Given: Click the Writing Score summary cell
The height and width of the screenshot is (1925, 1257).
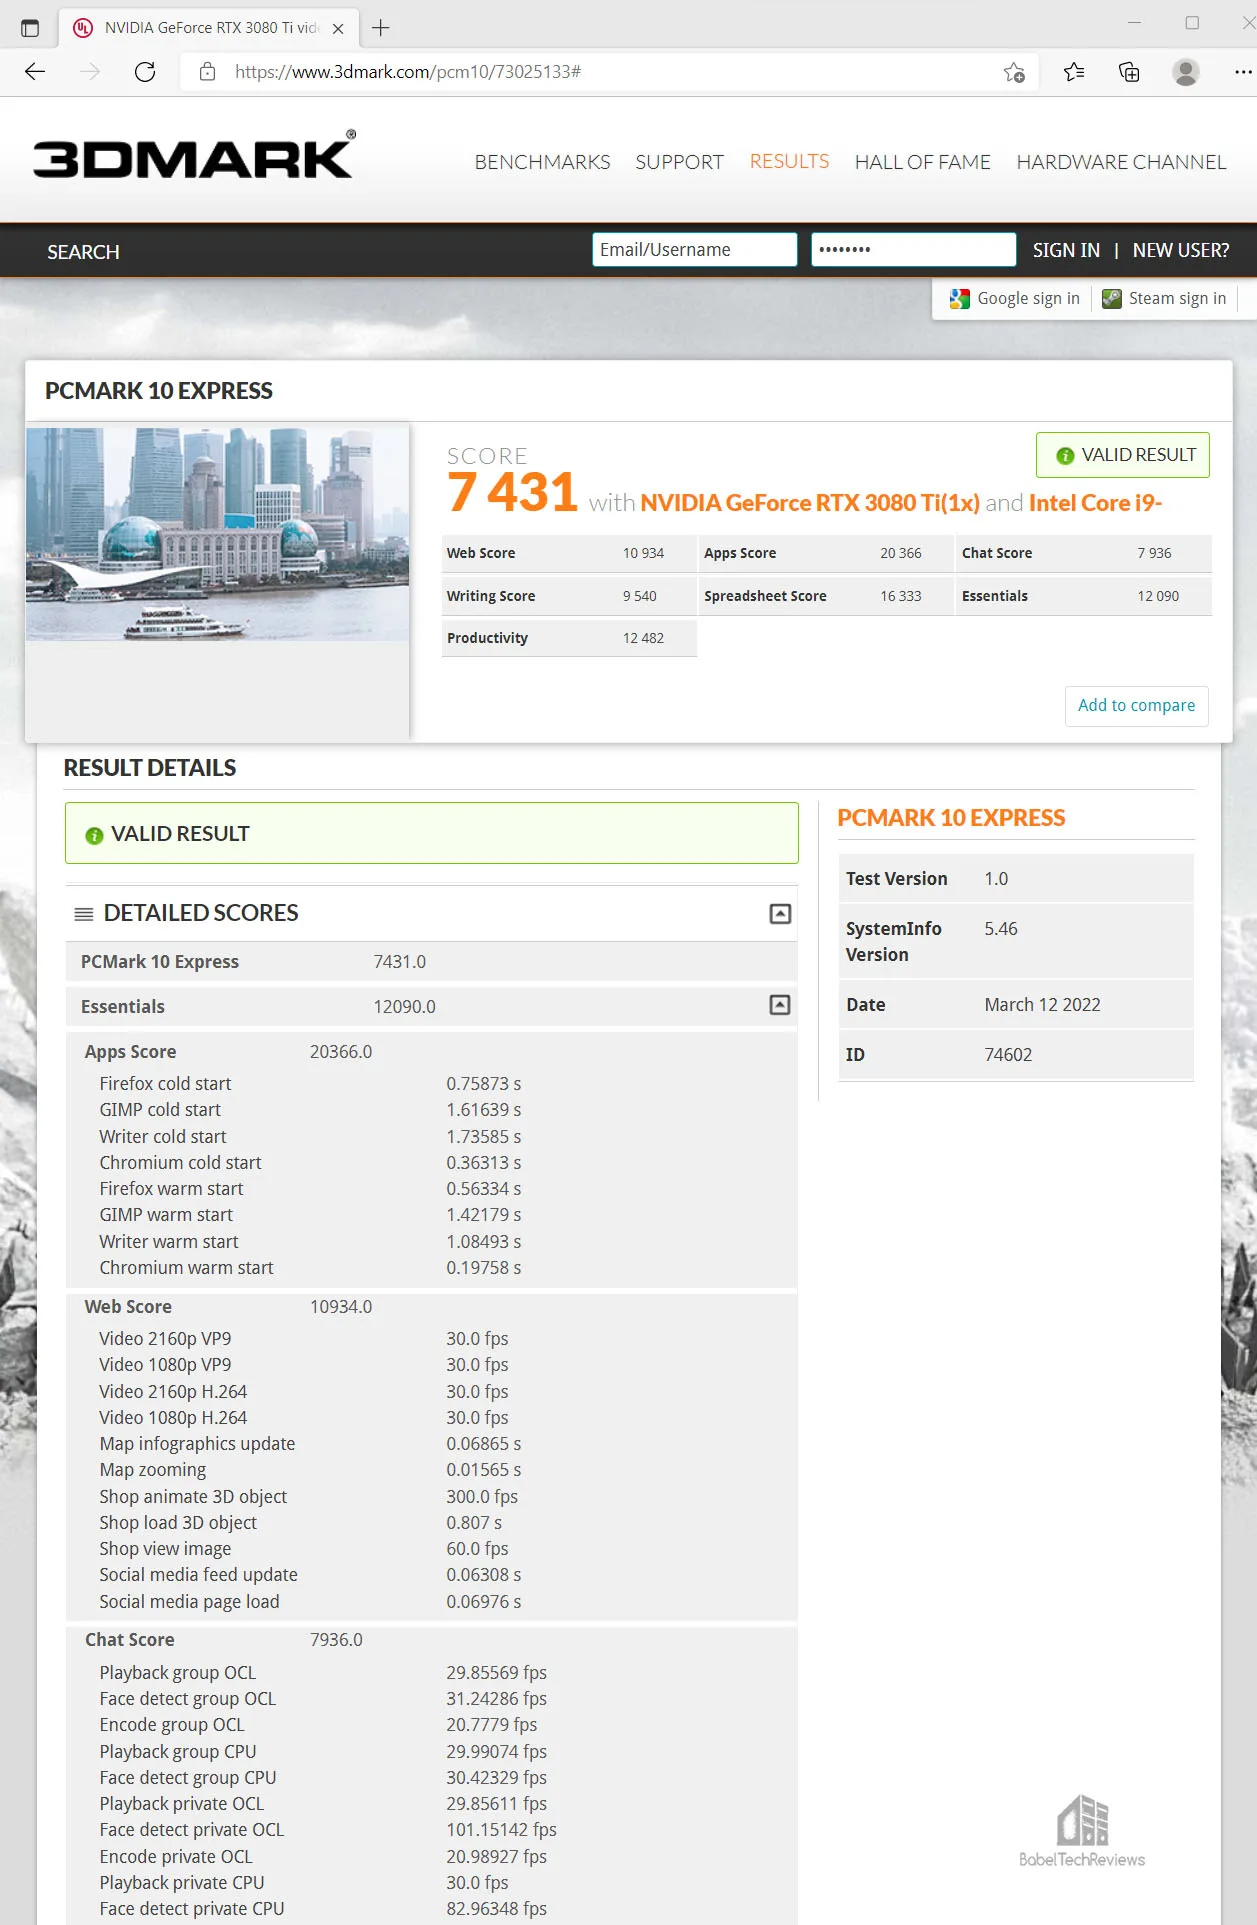Looking at the screenshot, I should click(x=568, y=596).
